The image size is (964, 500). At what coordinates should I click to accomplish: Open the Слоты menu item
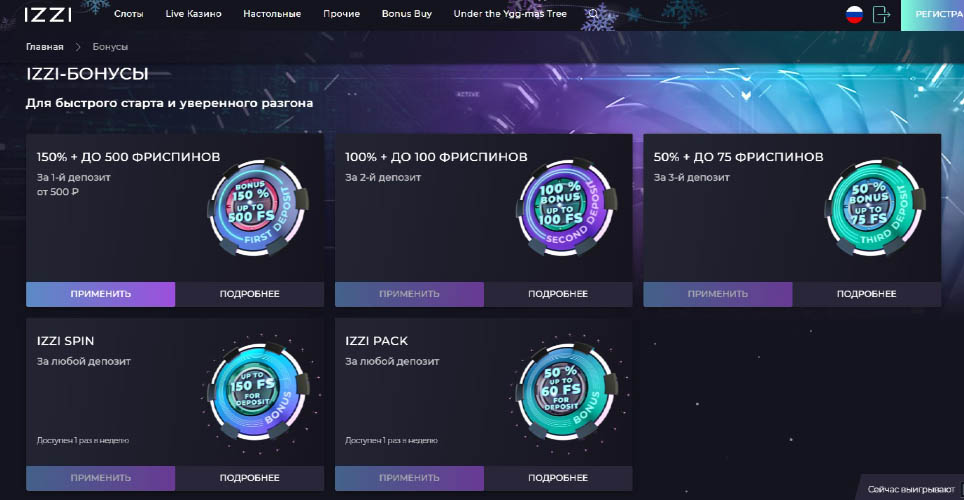(129, 15)
